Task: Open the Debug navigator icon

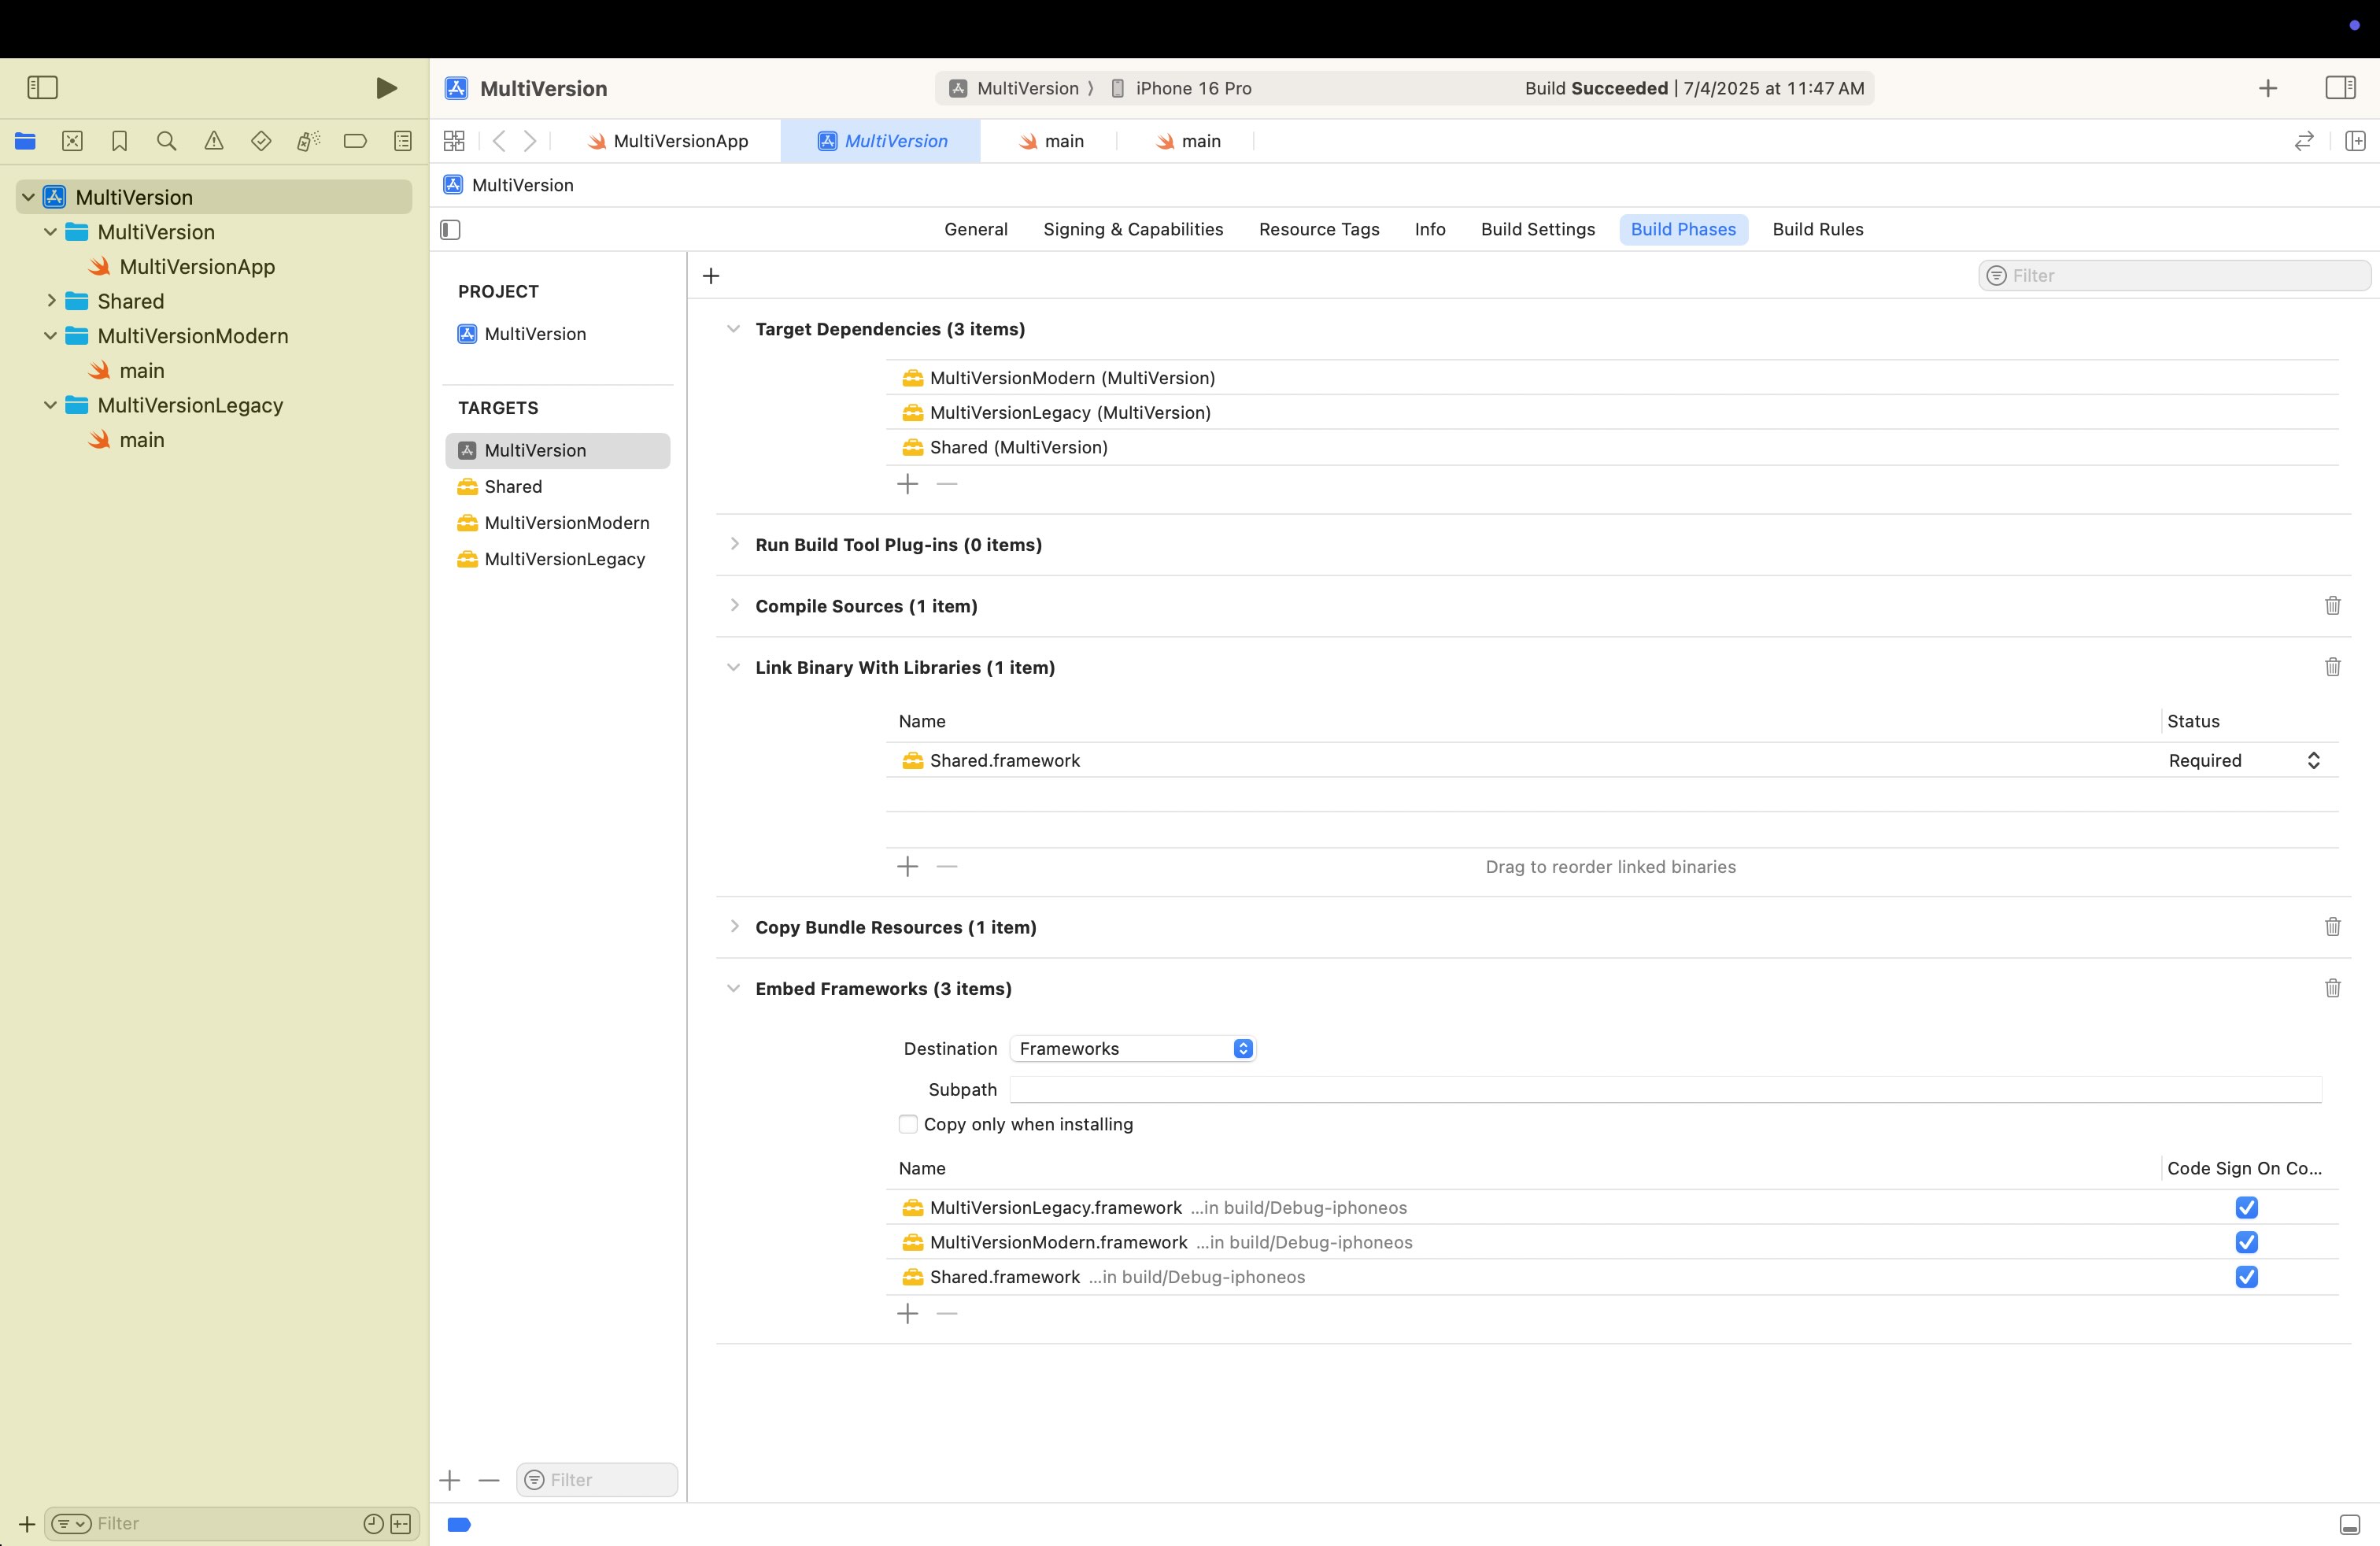Action: point(308,141)
